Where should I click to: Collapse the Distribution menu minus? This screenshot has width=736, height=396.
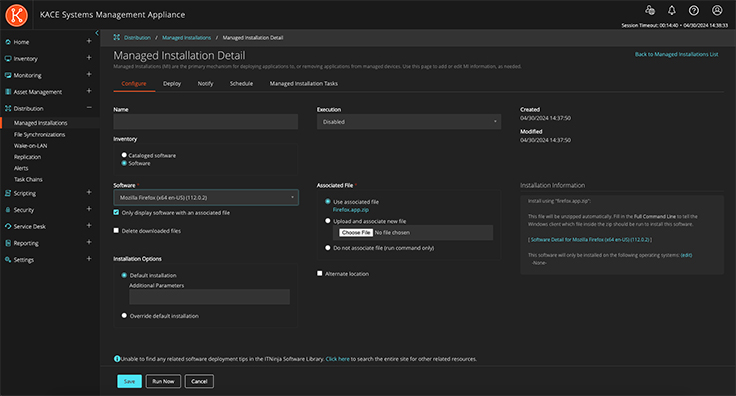pyautogui.click(x=89, y=108)
